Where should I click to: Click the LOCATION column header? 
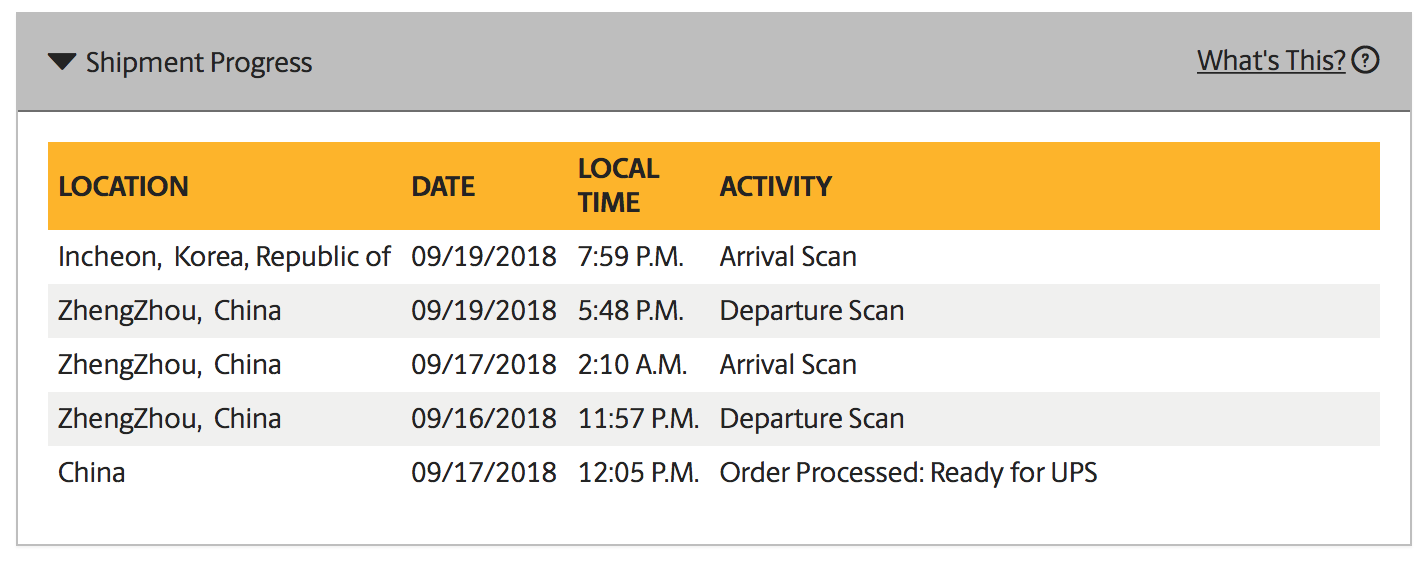coord(123,186)
